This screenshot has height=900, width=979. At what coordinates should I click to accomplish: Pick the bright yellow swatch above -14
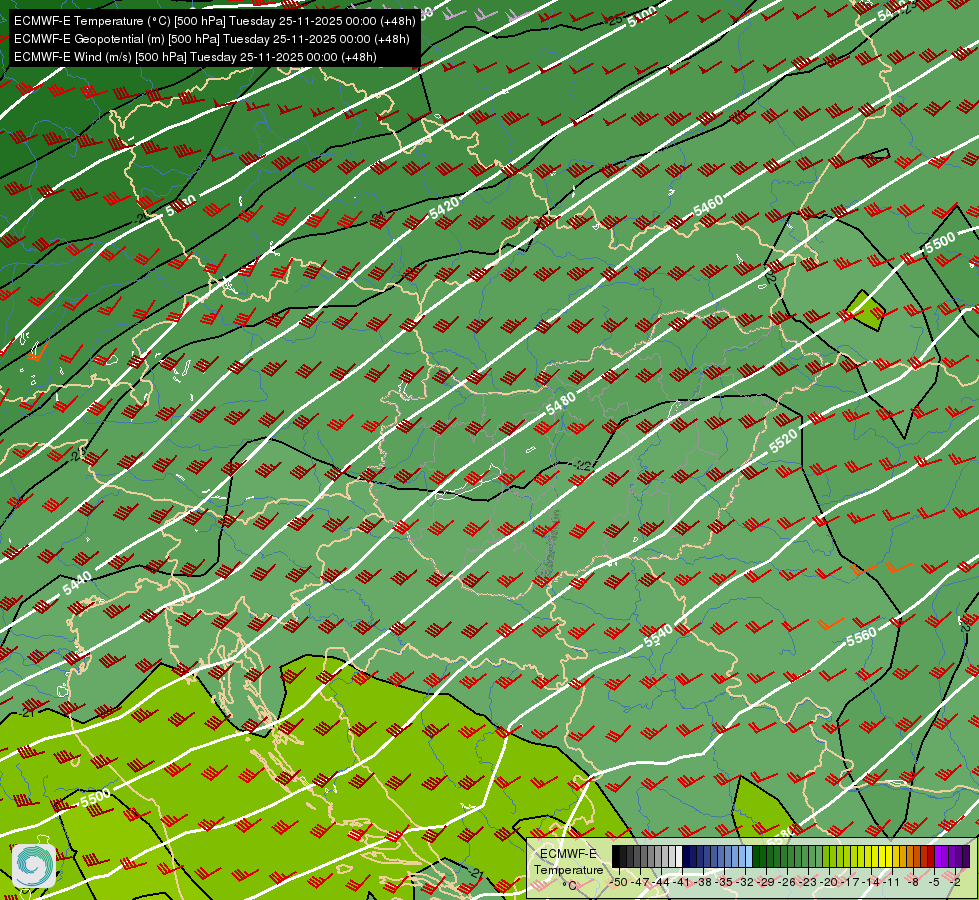875,856
